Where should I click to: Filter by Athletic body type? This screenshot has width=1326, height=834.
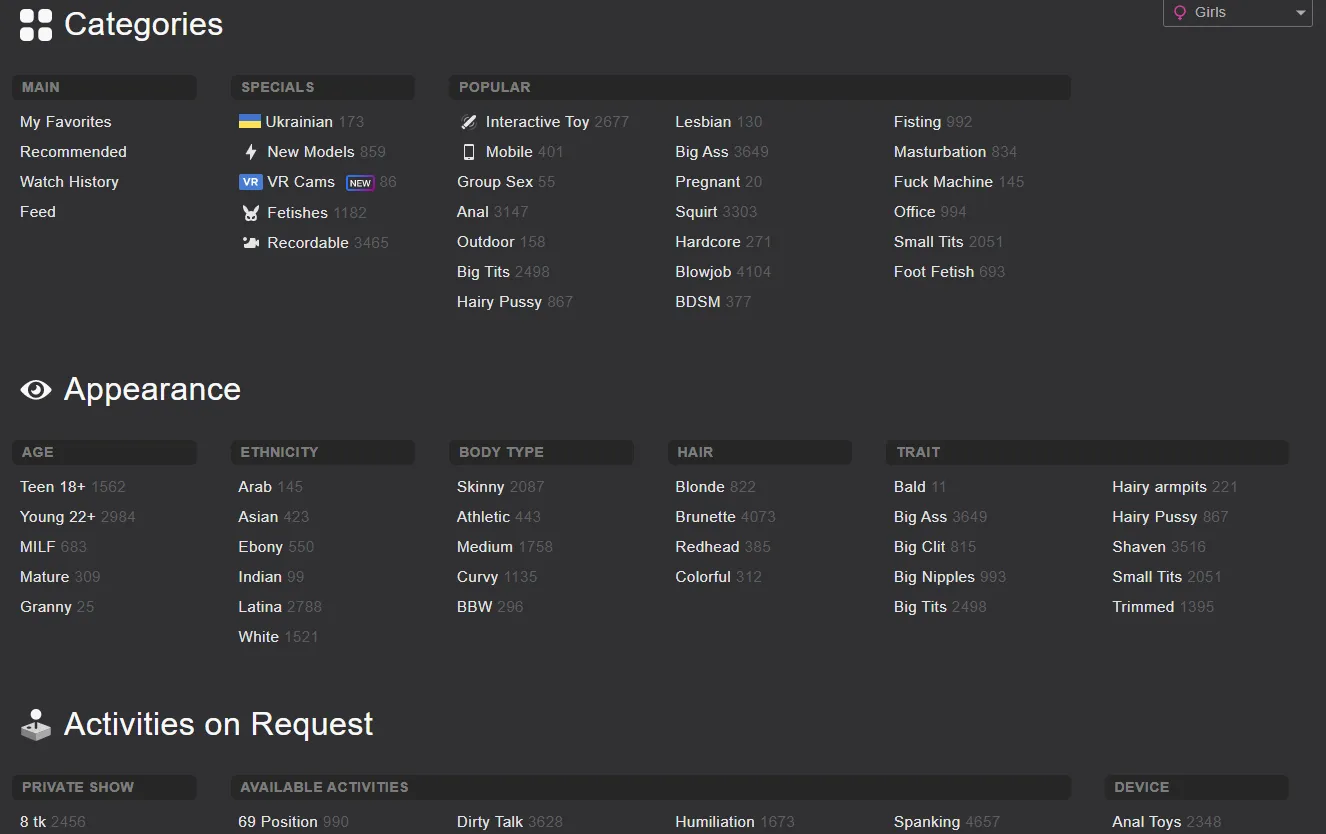484,517
